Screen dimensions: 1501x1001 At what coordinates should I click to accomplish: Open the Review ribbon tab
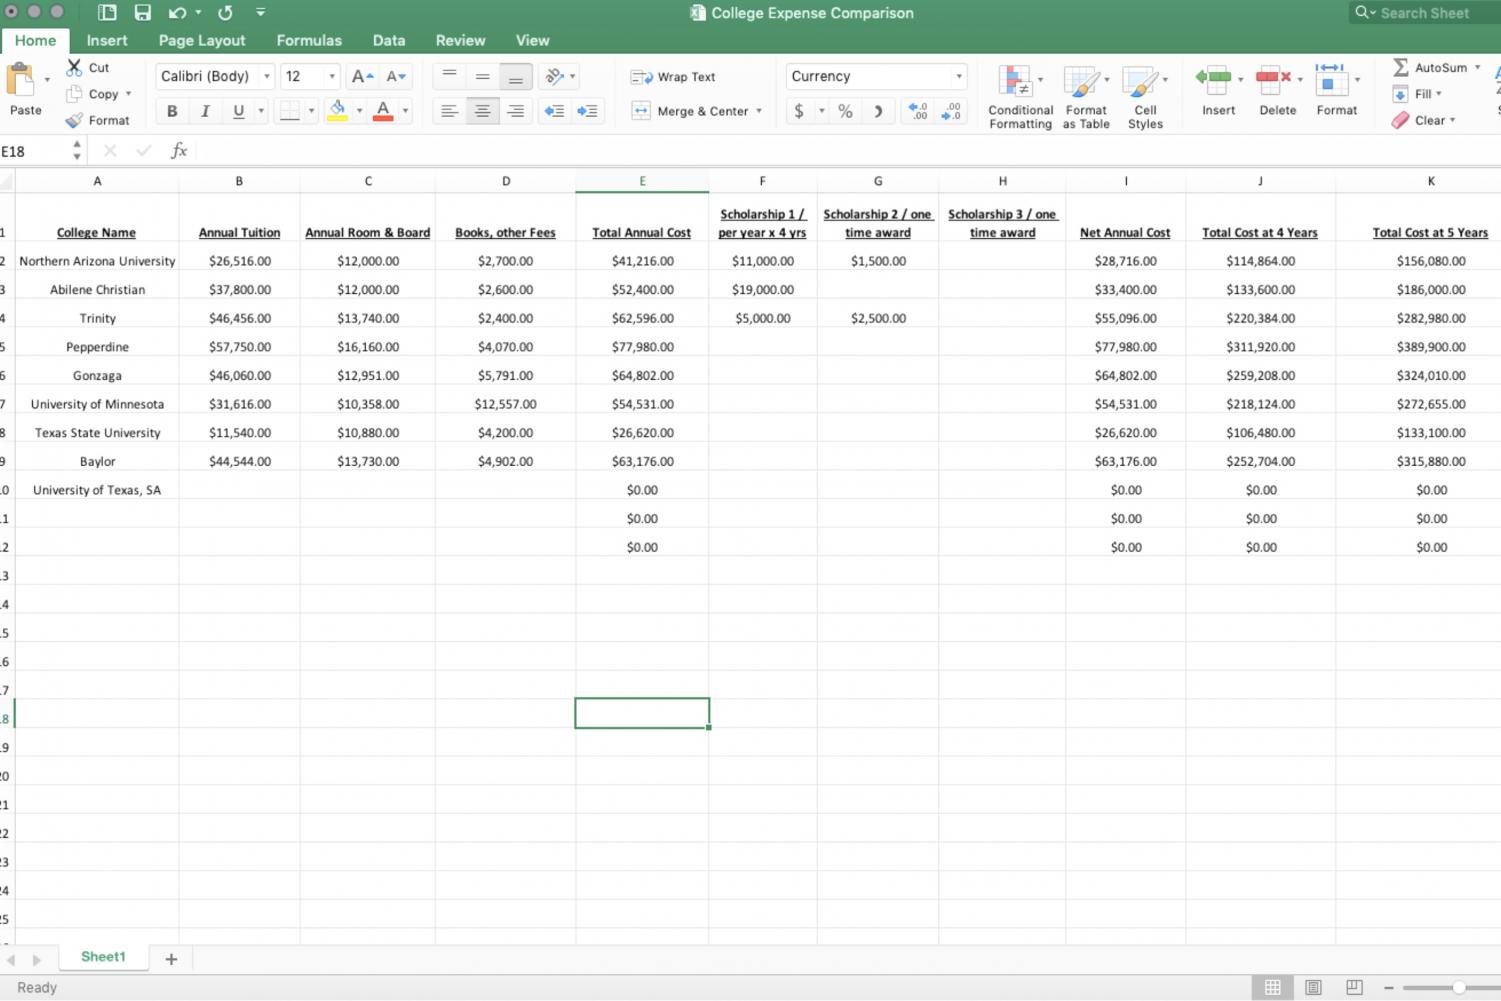pyautogui.click(x=460, y=40)
